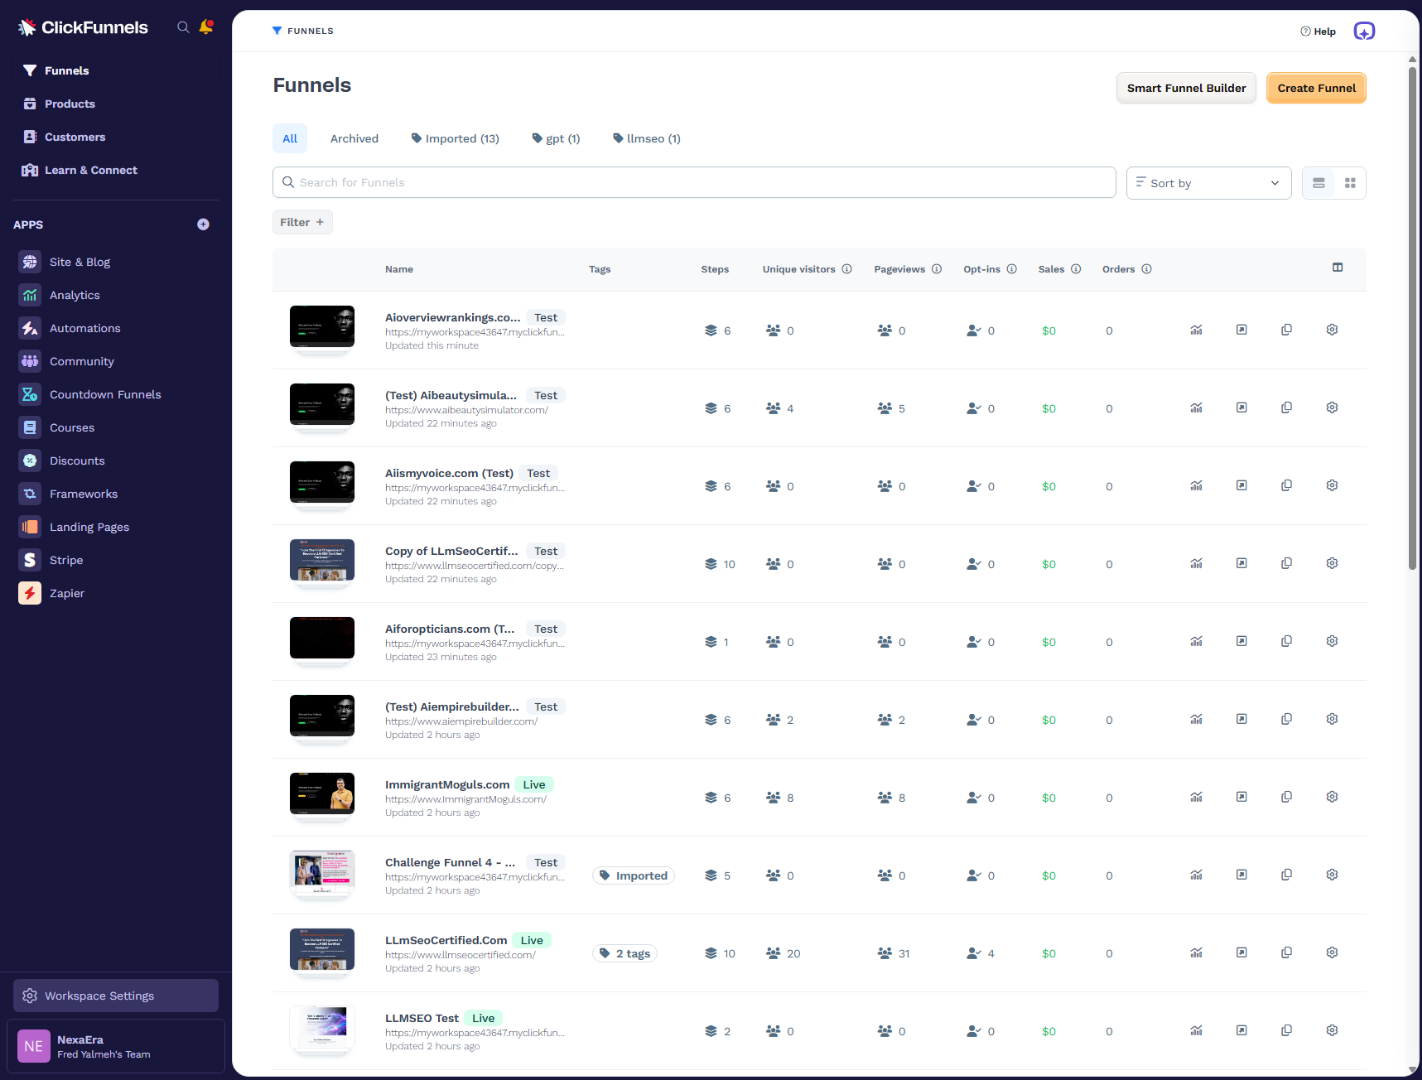Open the Sort by dropdown
1422x1080 pixels.
tap(1208, 183)
